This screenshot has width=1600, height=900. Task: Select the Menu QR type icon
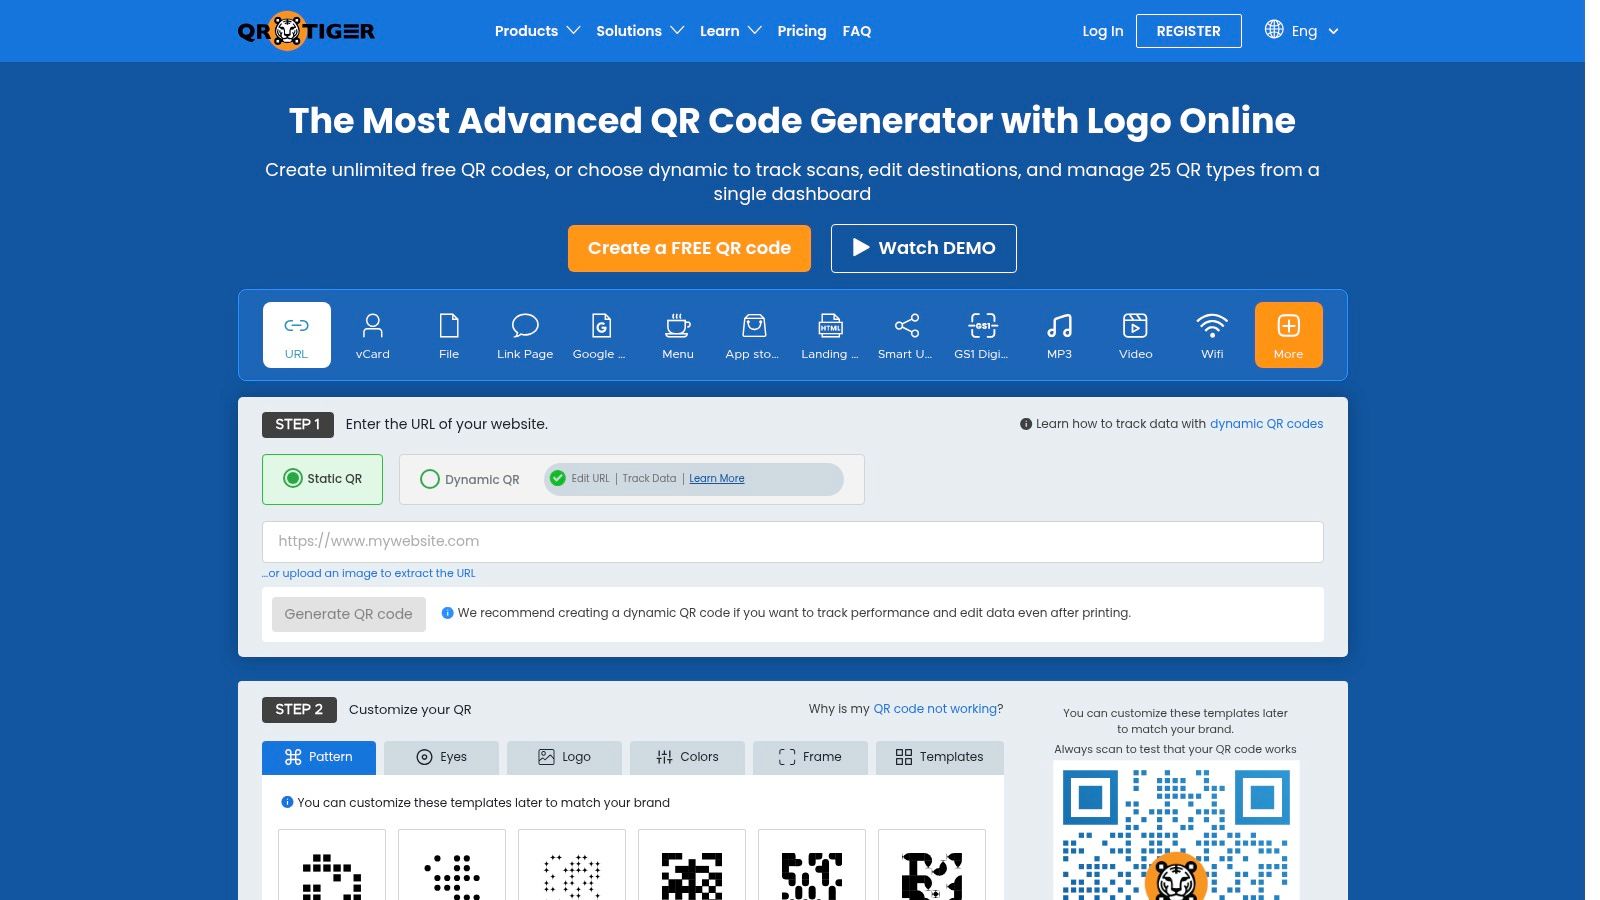click(x=678, y=334)
